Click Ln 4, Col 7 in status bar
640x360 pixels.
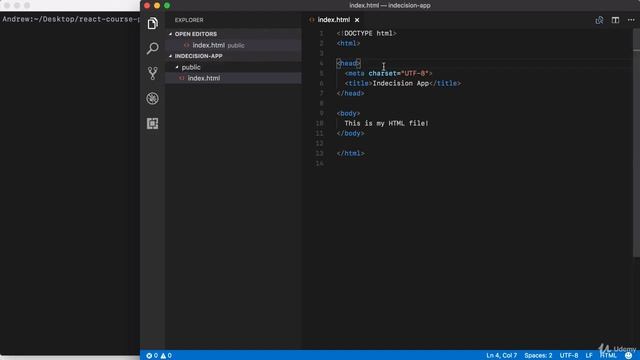coord(501,356)
